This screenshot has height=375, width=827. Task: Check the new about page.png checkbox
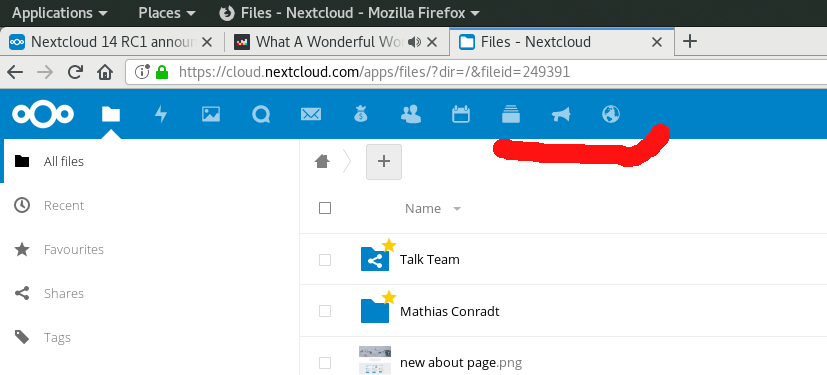point(325,363)
